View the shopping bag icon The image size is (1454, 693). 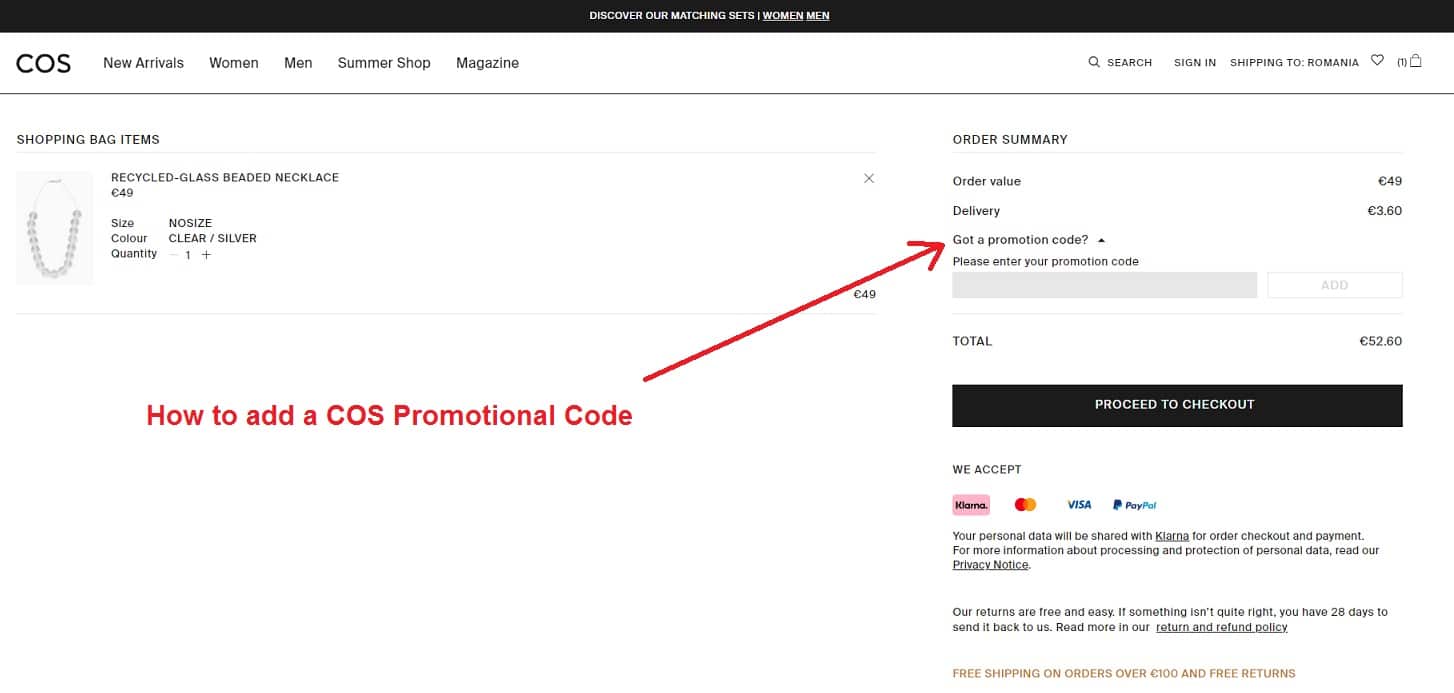1415,61
